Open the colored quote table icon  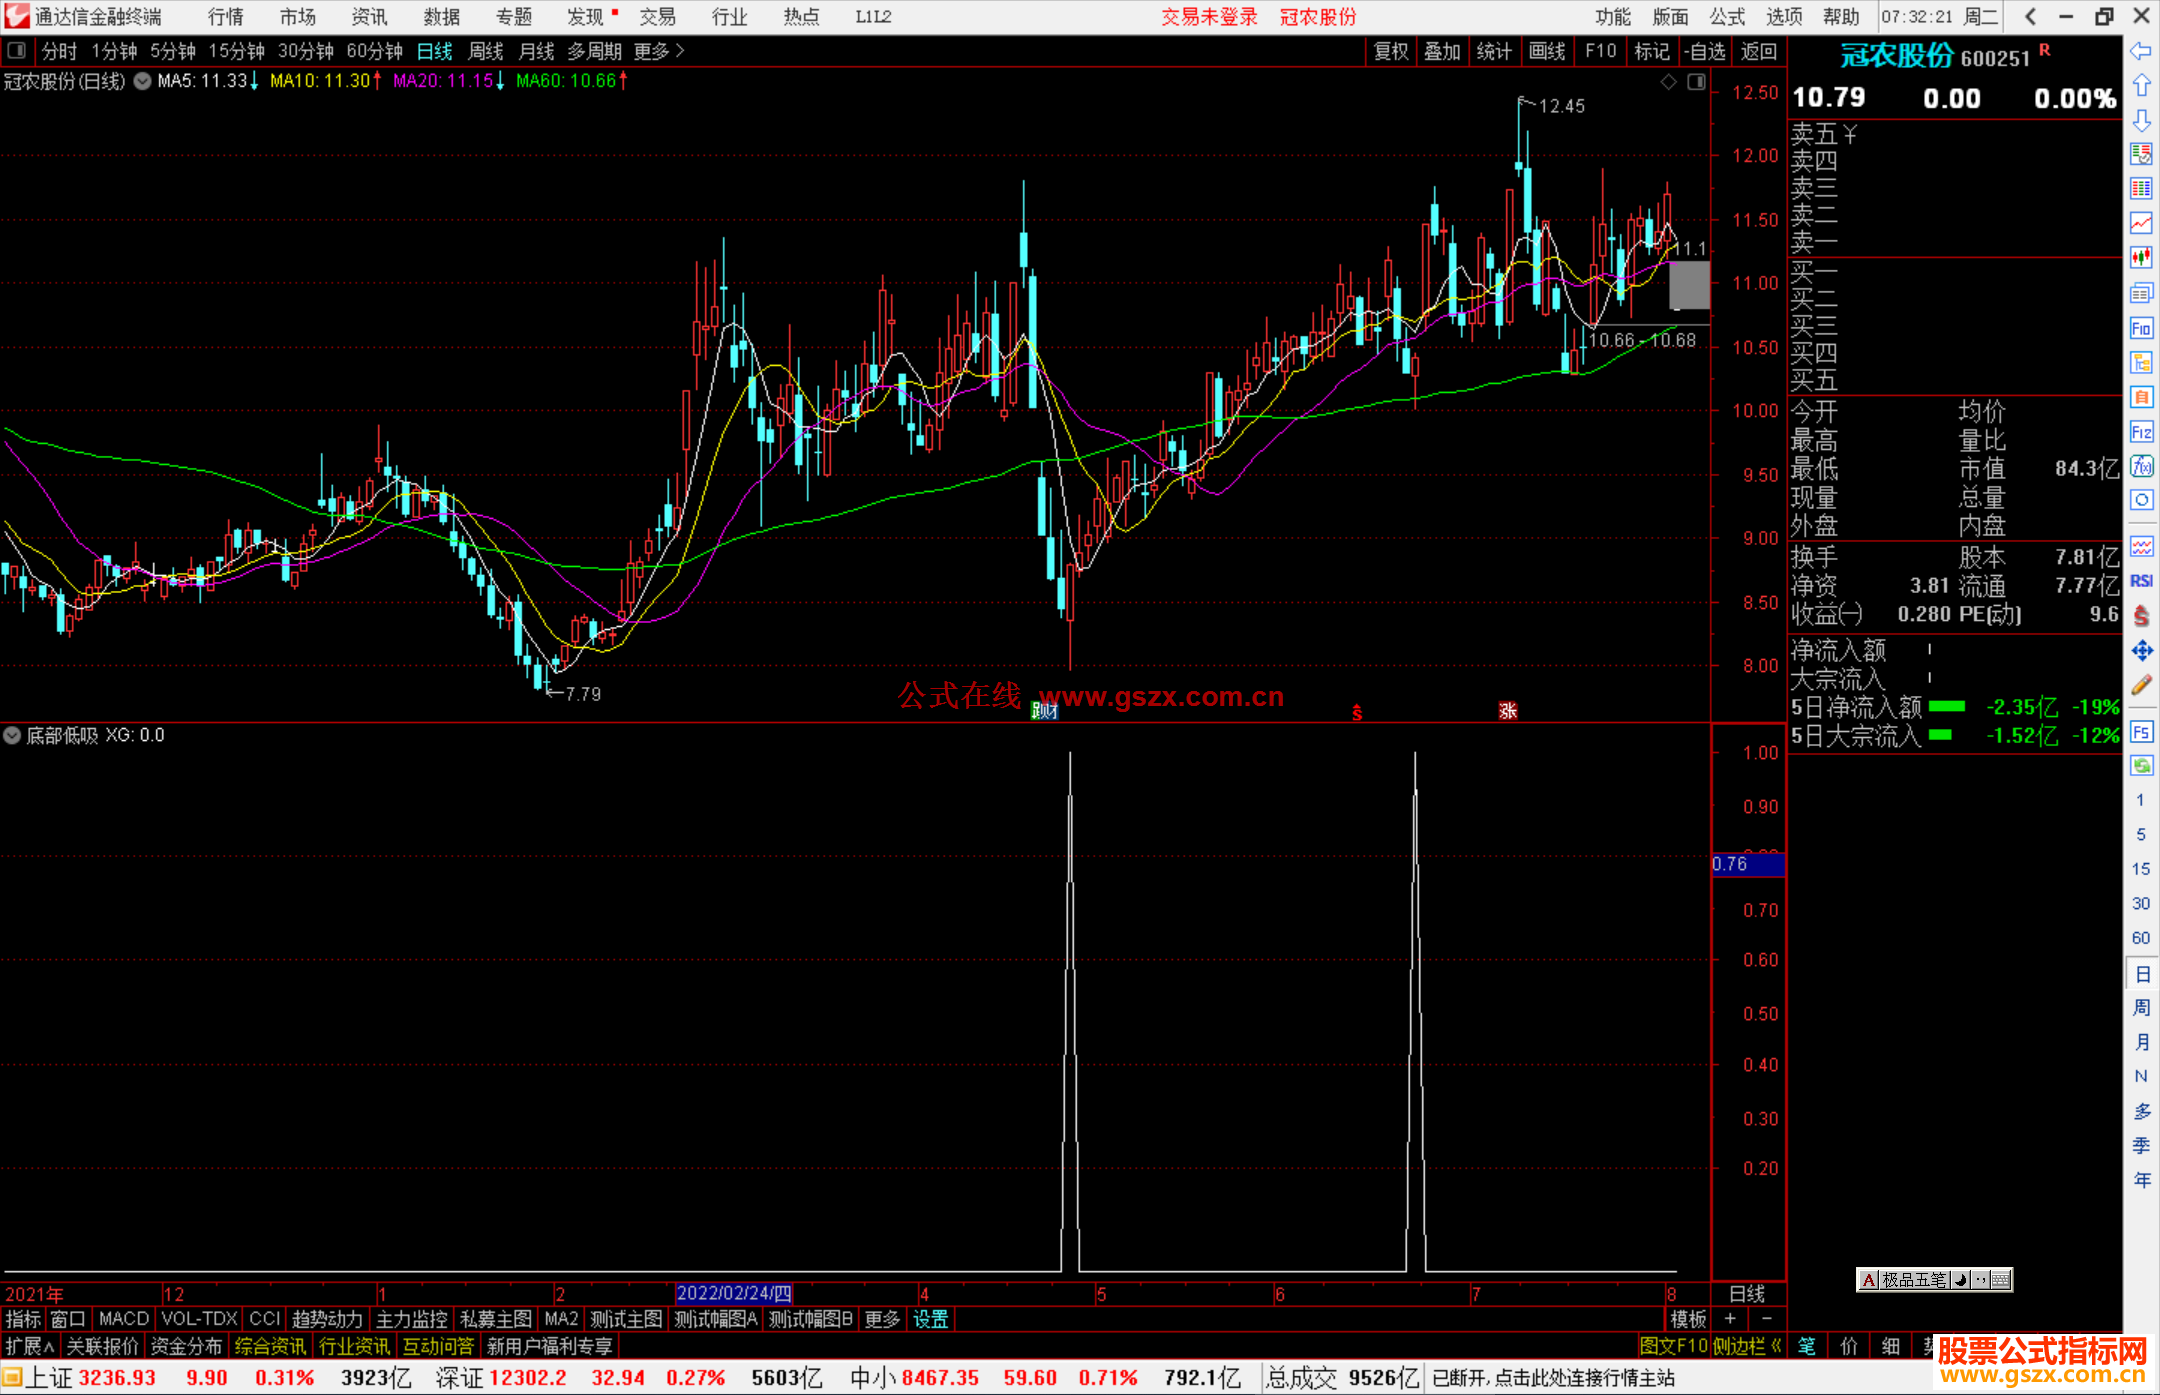pos(2141,188)
